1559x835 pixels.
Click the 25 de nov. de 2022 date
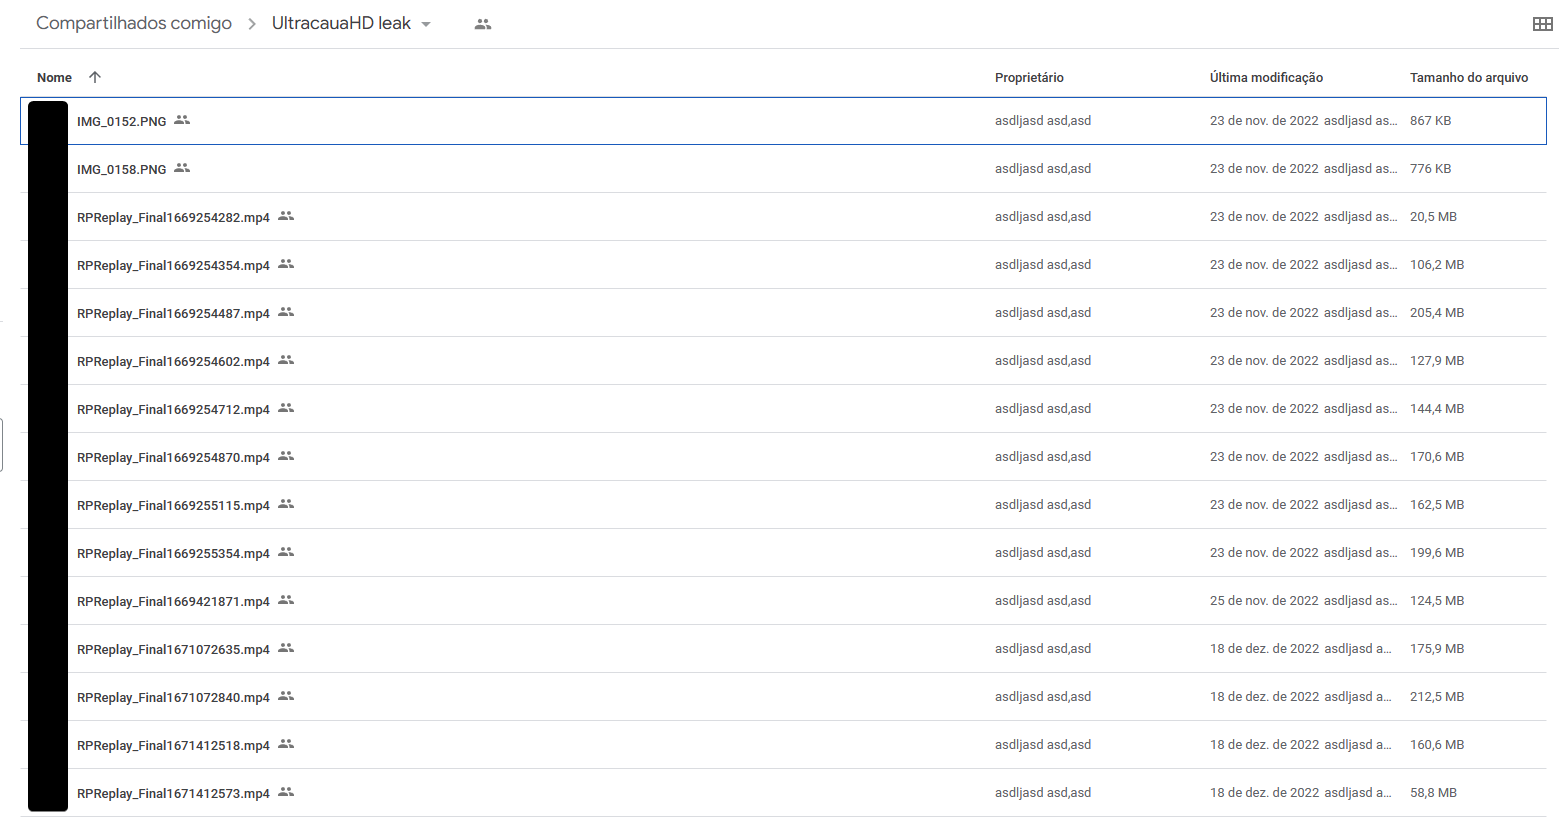(x=1264, y=601)
